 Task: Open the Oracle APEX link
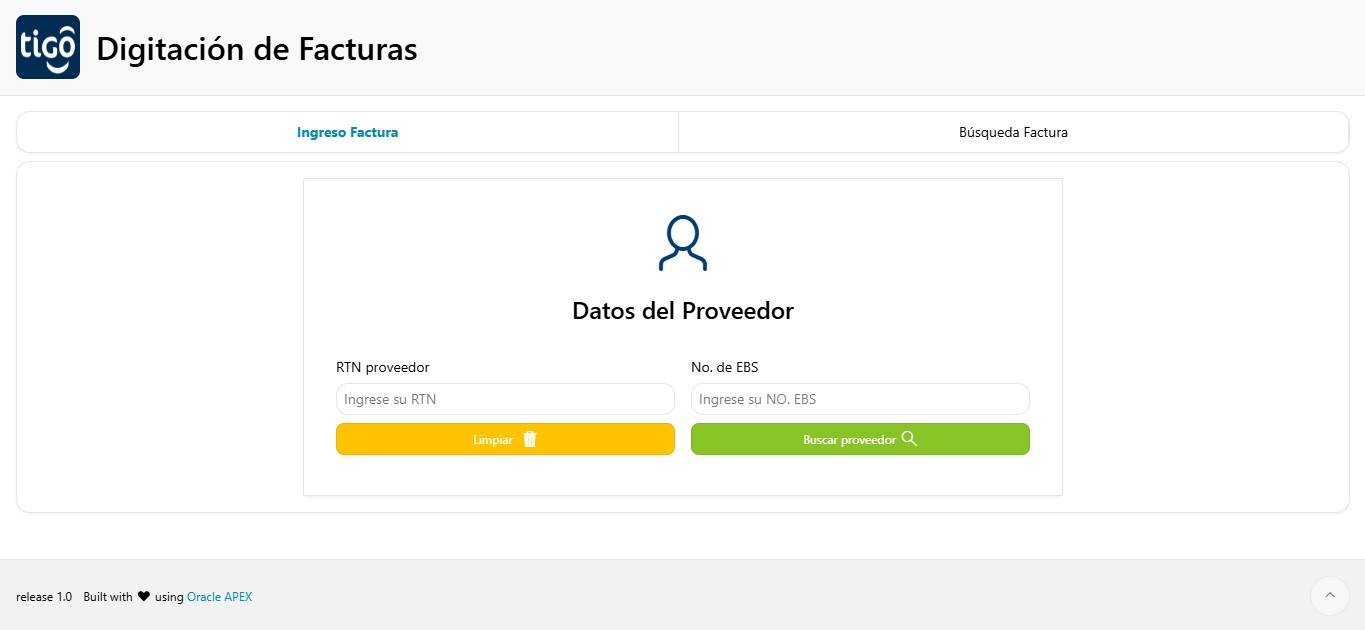pos(219,596)
